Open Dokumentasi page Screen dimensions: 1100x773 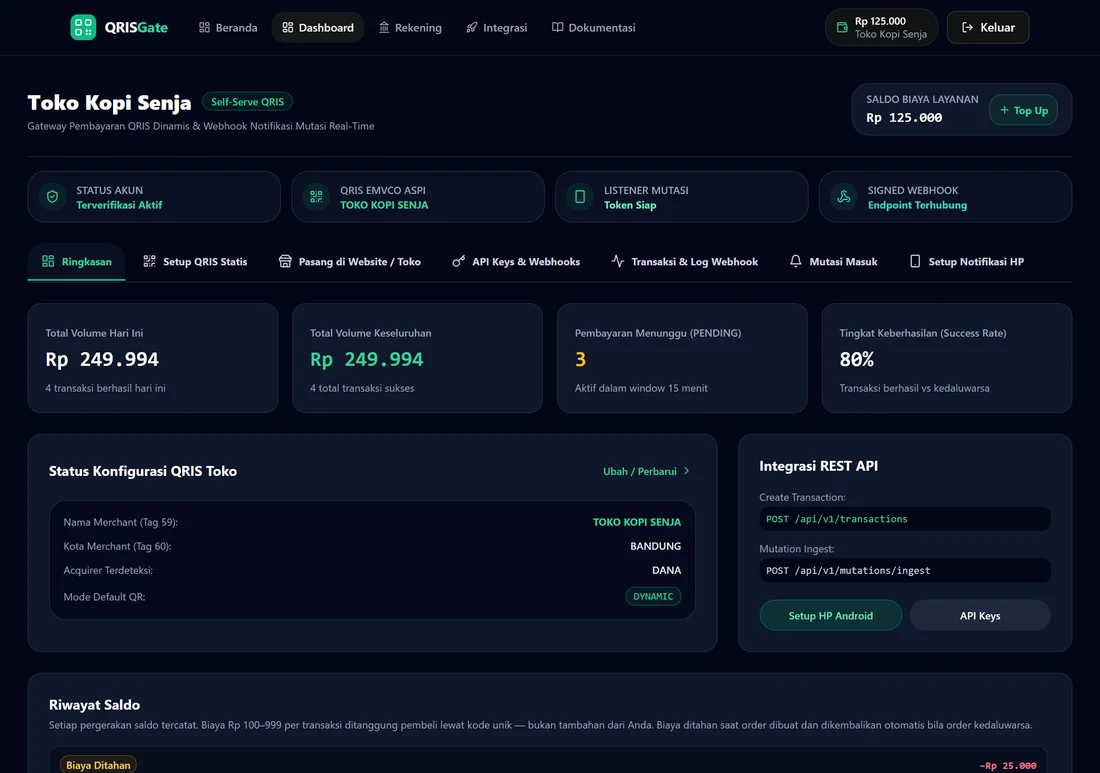(593, 27)
